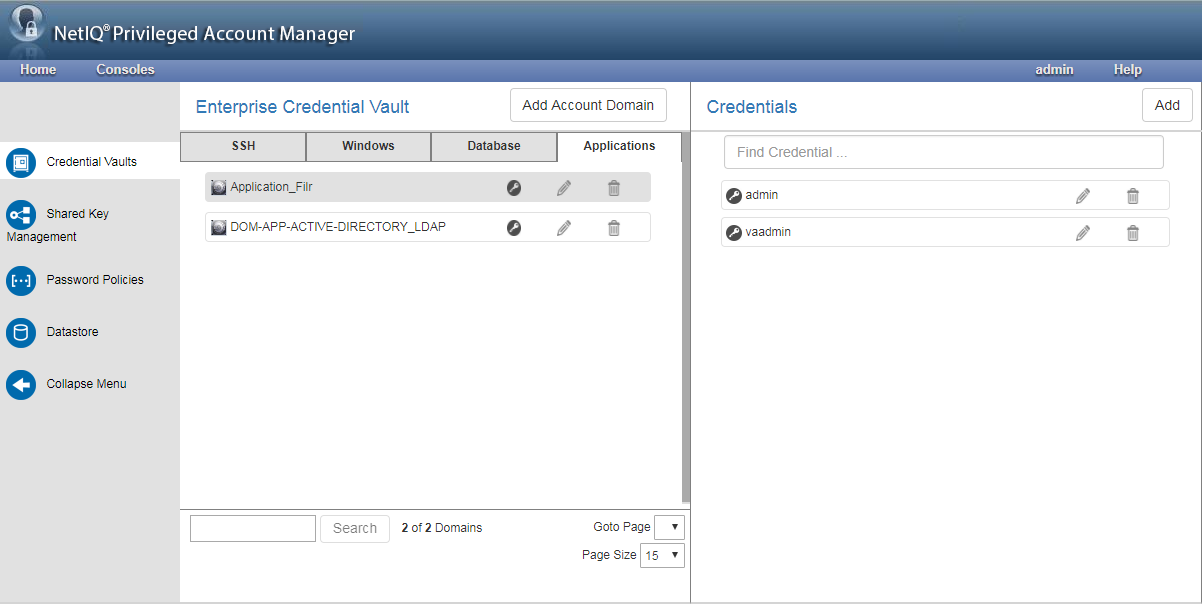Screen dimensions: 1202x604
Task: Edit the DOM-APP-ACTIVE-DIRECTORY_LDAP domain with pencil
Action: pyautogui.click(x=564, y=227)
